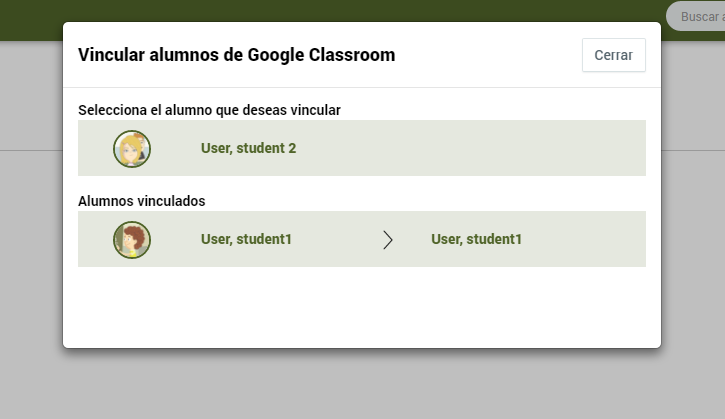The image size is (725, 419).
Task: Click right "User, student1" linked Classroom name
Action: point(476,239)
